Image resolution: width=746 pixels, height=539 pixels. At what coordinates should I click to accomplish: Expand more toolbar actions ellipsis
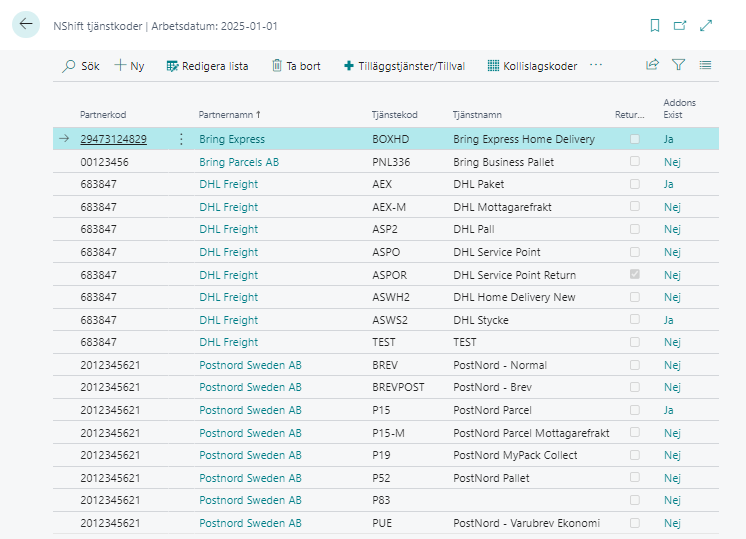[596, 65]
